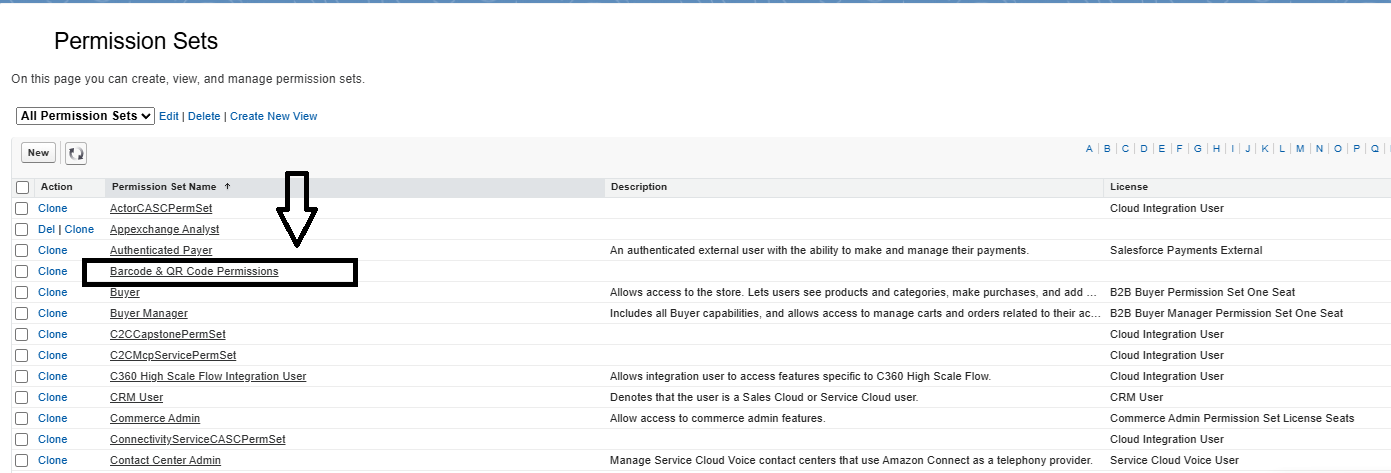
Task: Filter list by letter O
Action: (1338, 149)
